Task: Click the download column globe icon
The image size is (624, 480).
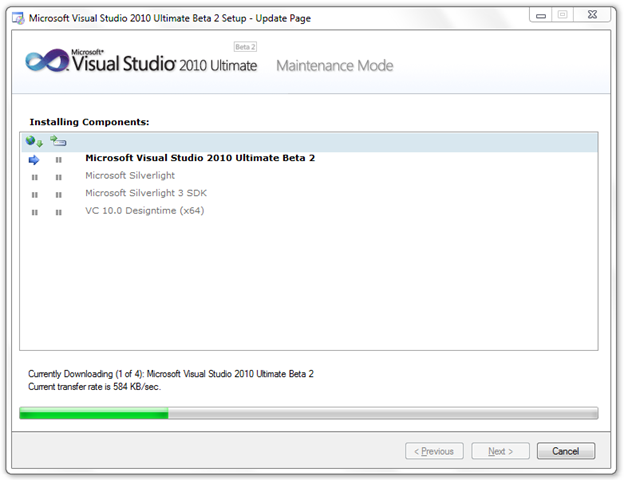Action: (x=34, y=141)
